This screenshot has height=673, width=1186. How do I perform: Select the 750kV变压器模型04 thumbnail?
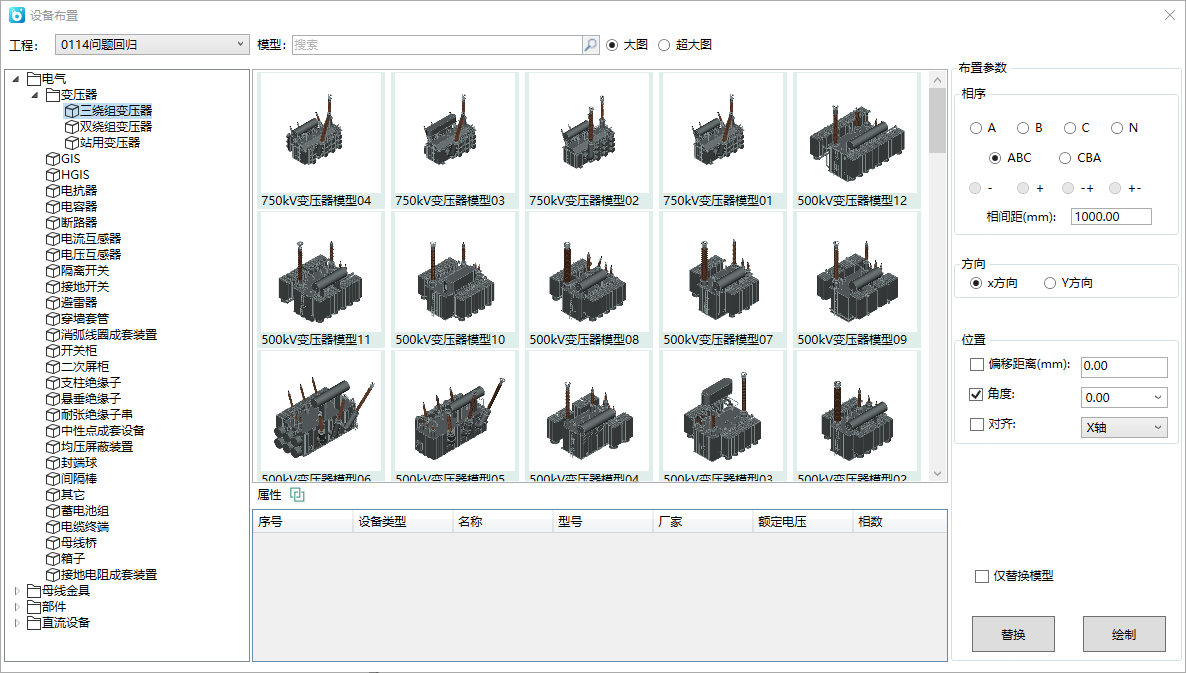point(320,141)
